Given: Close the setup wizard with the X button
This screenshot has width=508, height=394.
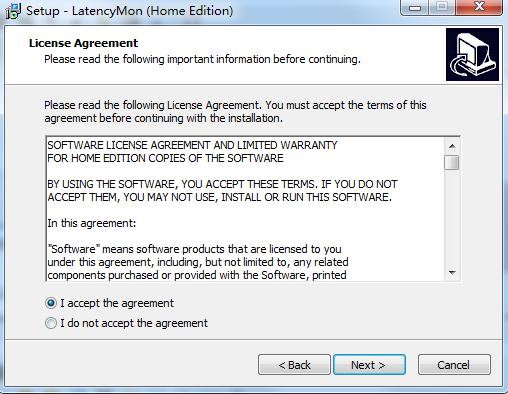Looking at the screenshot, I should click(479, 7).
